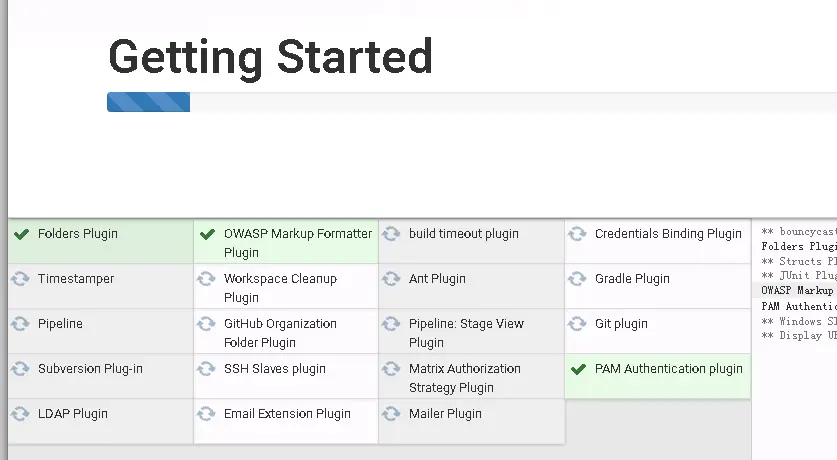The width and height of the screenshot is (837, 460).
Task: Click the refresh icon beside Git plugin
Action: point(577,324)
